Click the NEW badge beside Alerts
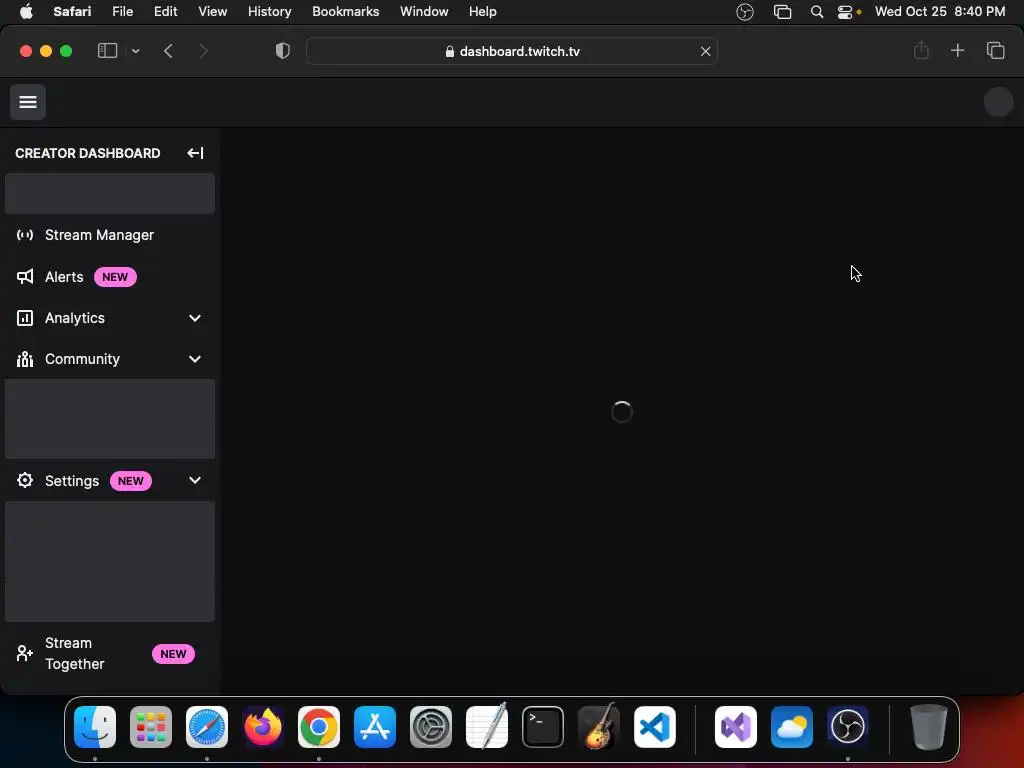The image size is (1024, 768). (x=115, y=277)
